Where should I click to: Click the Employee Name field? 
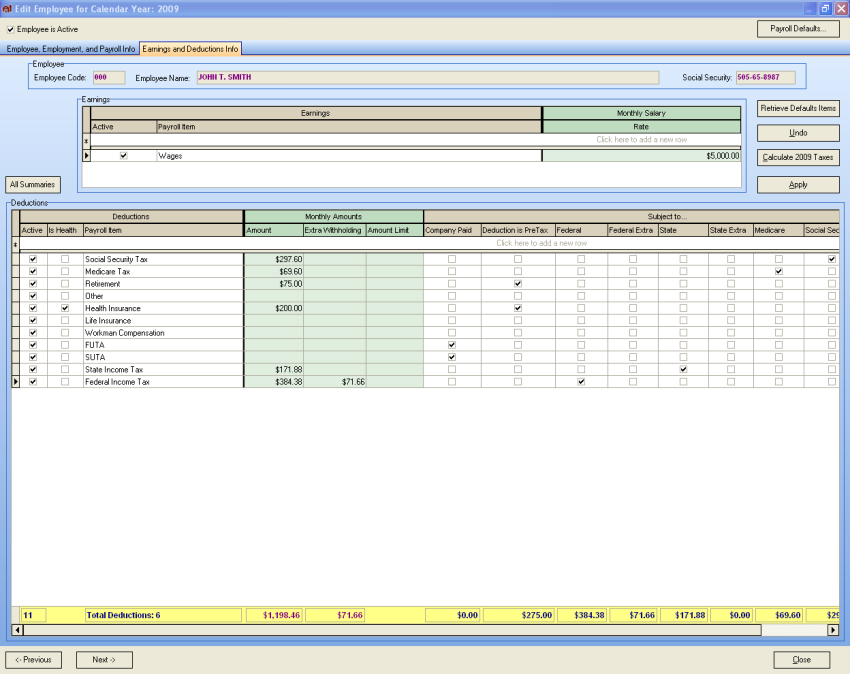click(428, 78)
